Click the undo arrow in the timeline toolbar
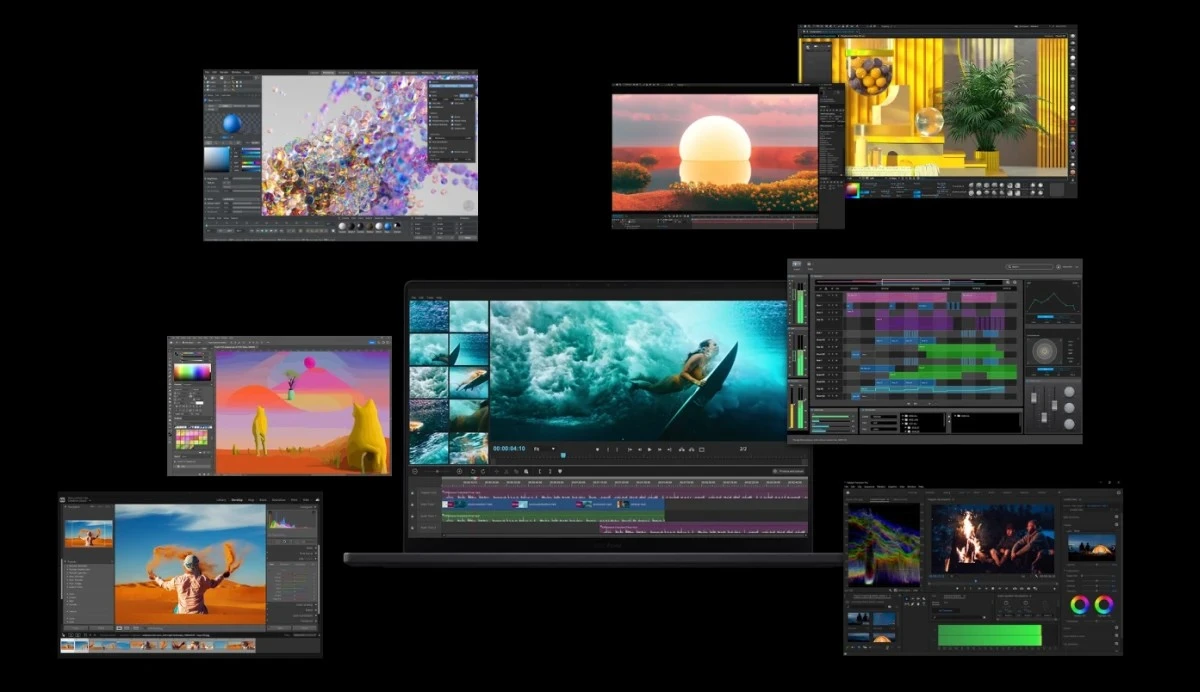This screenshot has width=1200, height=692. coord(473,471)
